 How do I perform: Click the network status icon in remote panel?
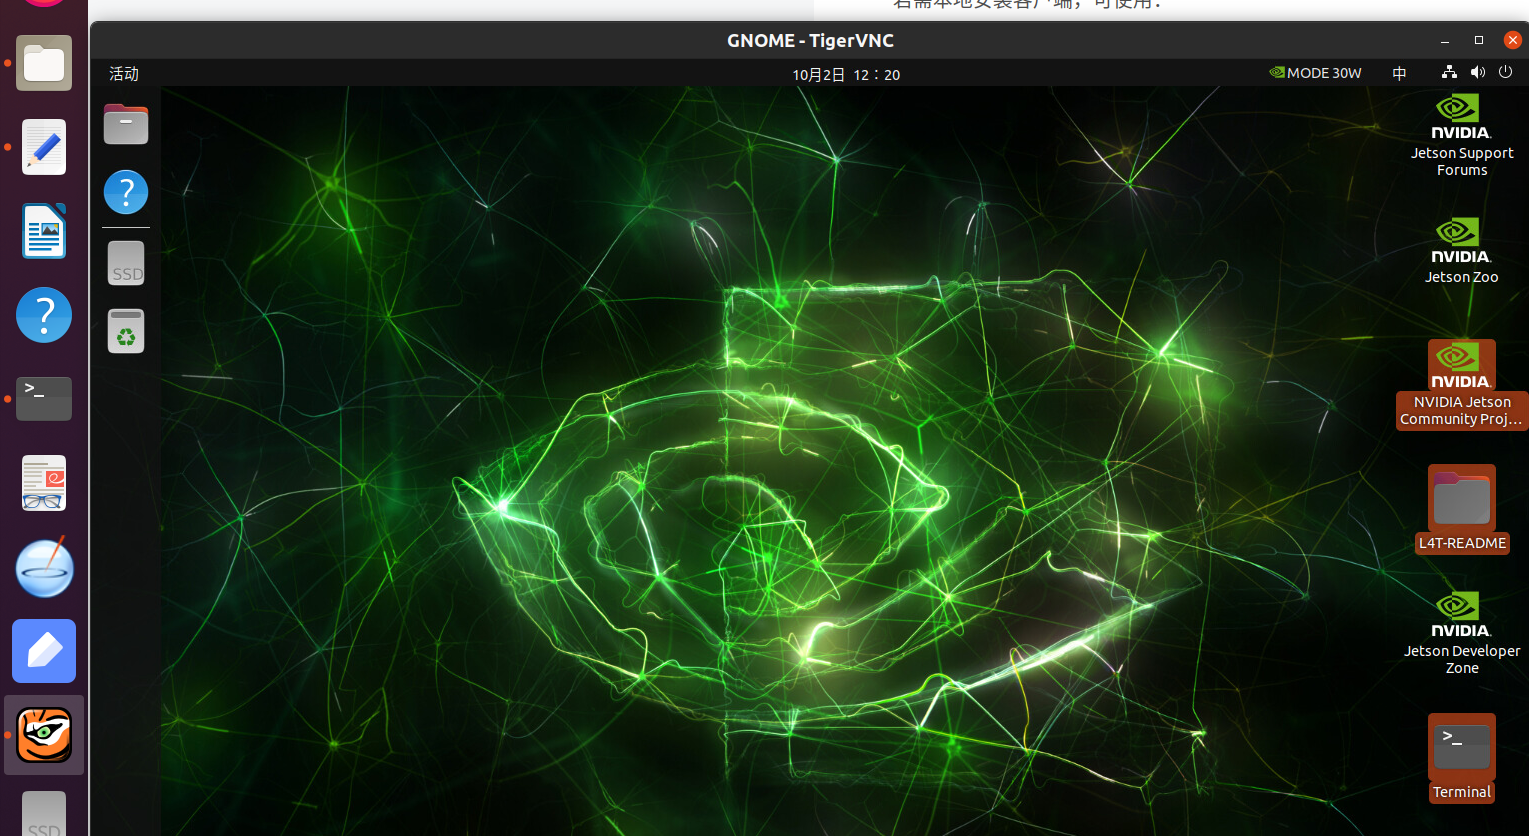(x=1449, y=72)
